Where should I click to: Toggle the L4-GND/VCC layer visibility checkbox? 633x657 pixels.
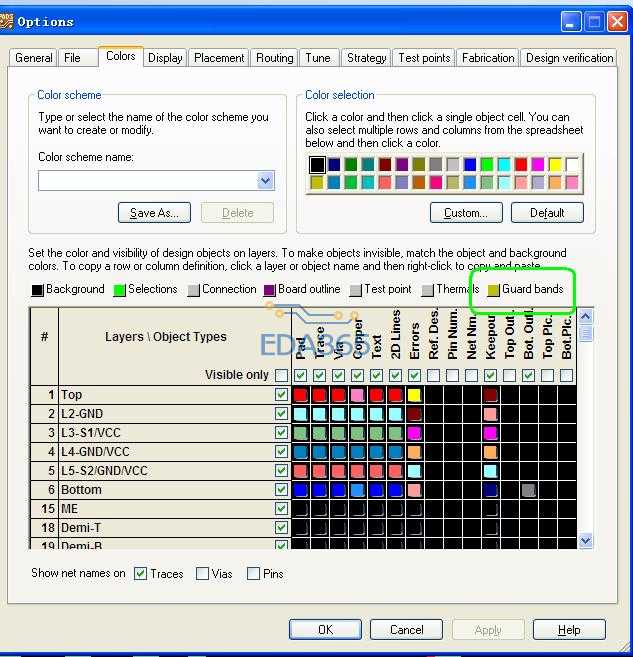(281, 452)
